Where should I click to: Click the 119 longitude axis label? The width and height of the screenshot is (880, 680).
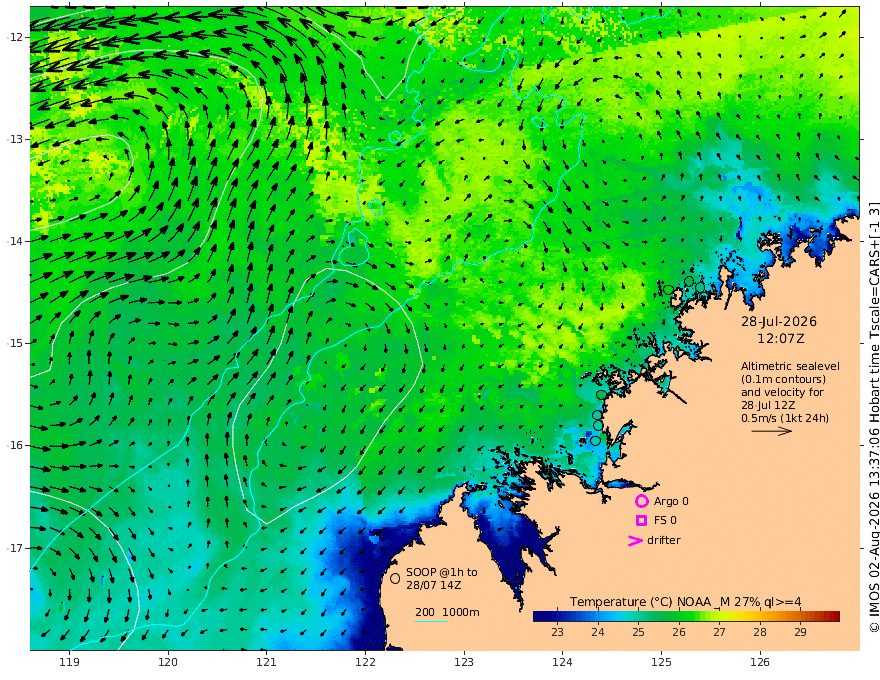click(69, 663)
